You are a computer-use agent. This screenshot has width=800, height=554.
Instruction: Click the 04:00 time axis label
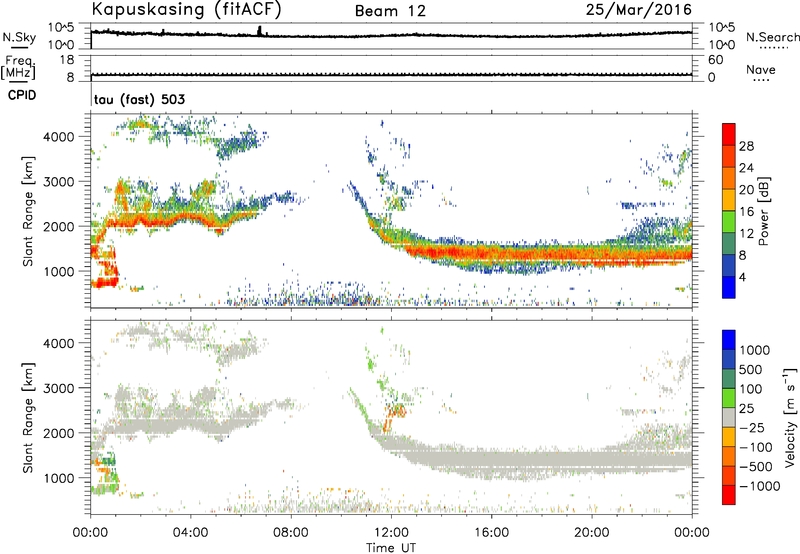click(x=190, y=533)
